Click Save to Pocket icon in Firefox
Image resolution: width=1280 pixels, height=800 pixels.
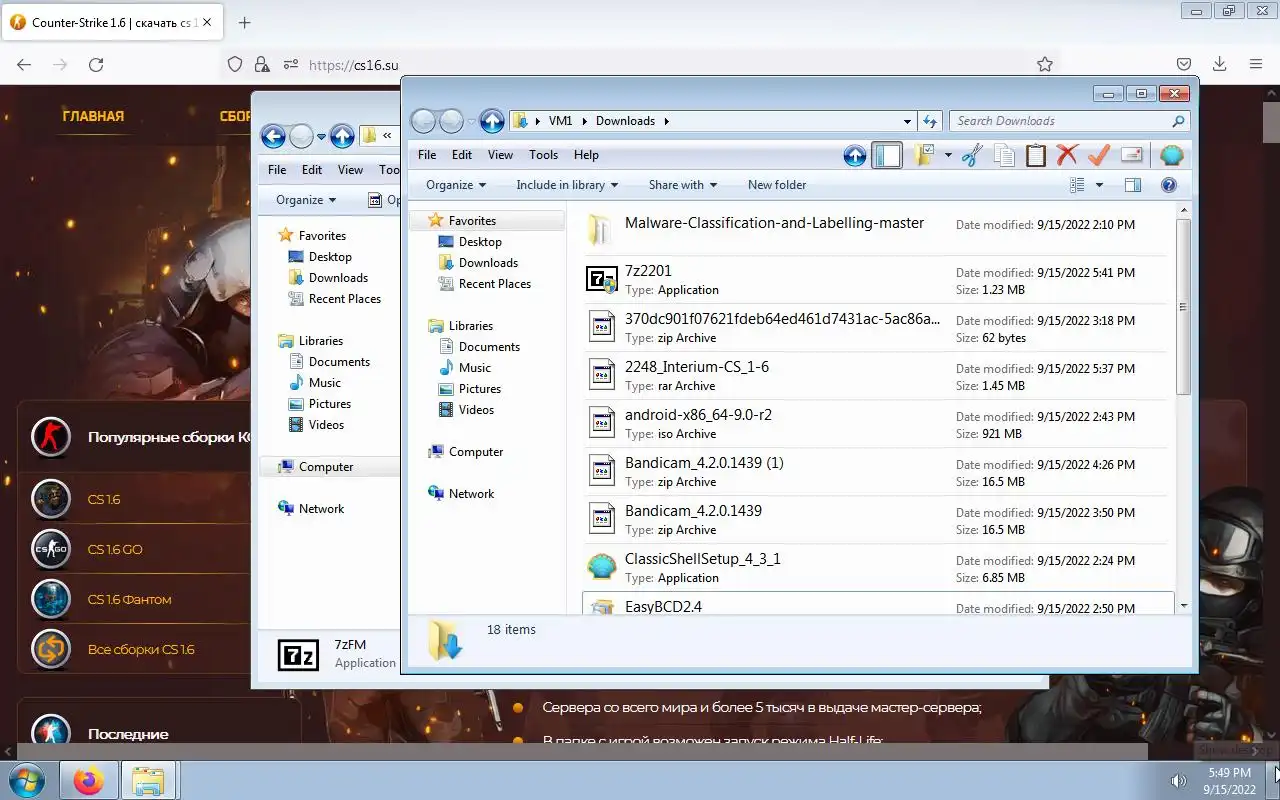(1183, 64)
